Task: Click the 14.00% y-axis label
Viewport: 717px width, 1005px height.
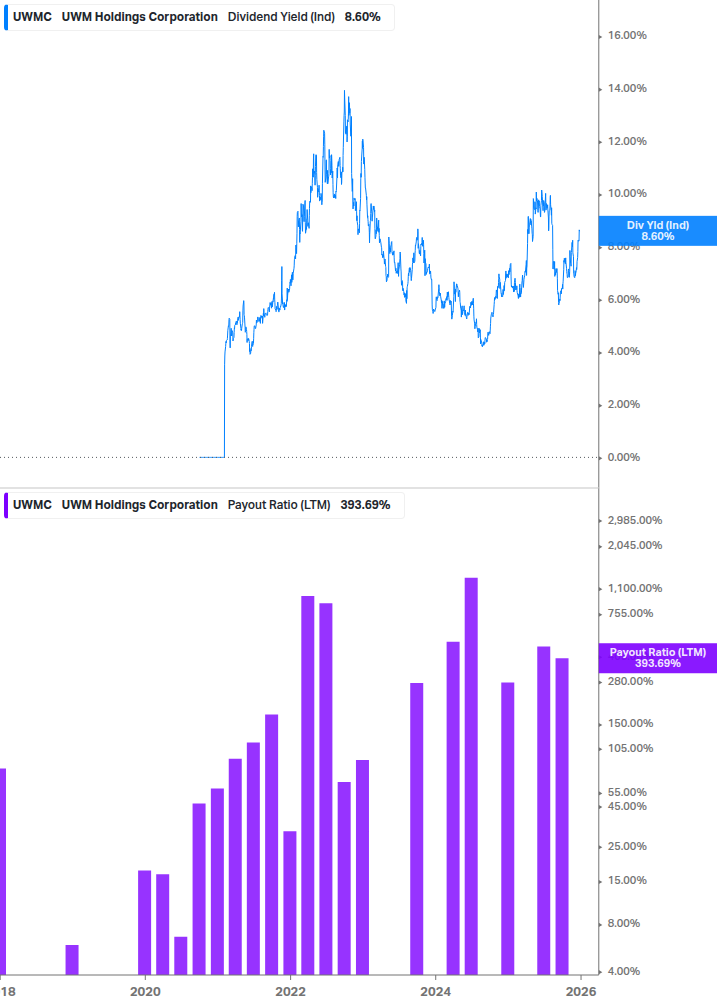Action: [x=627, y=88]
